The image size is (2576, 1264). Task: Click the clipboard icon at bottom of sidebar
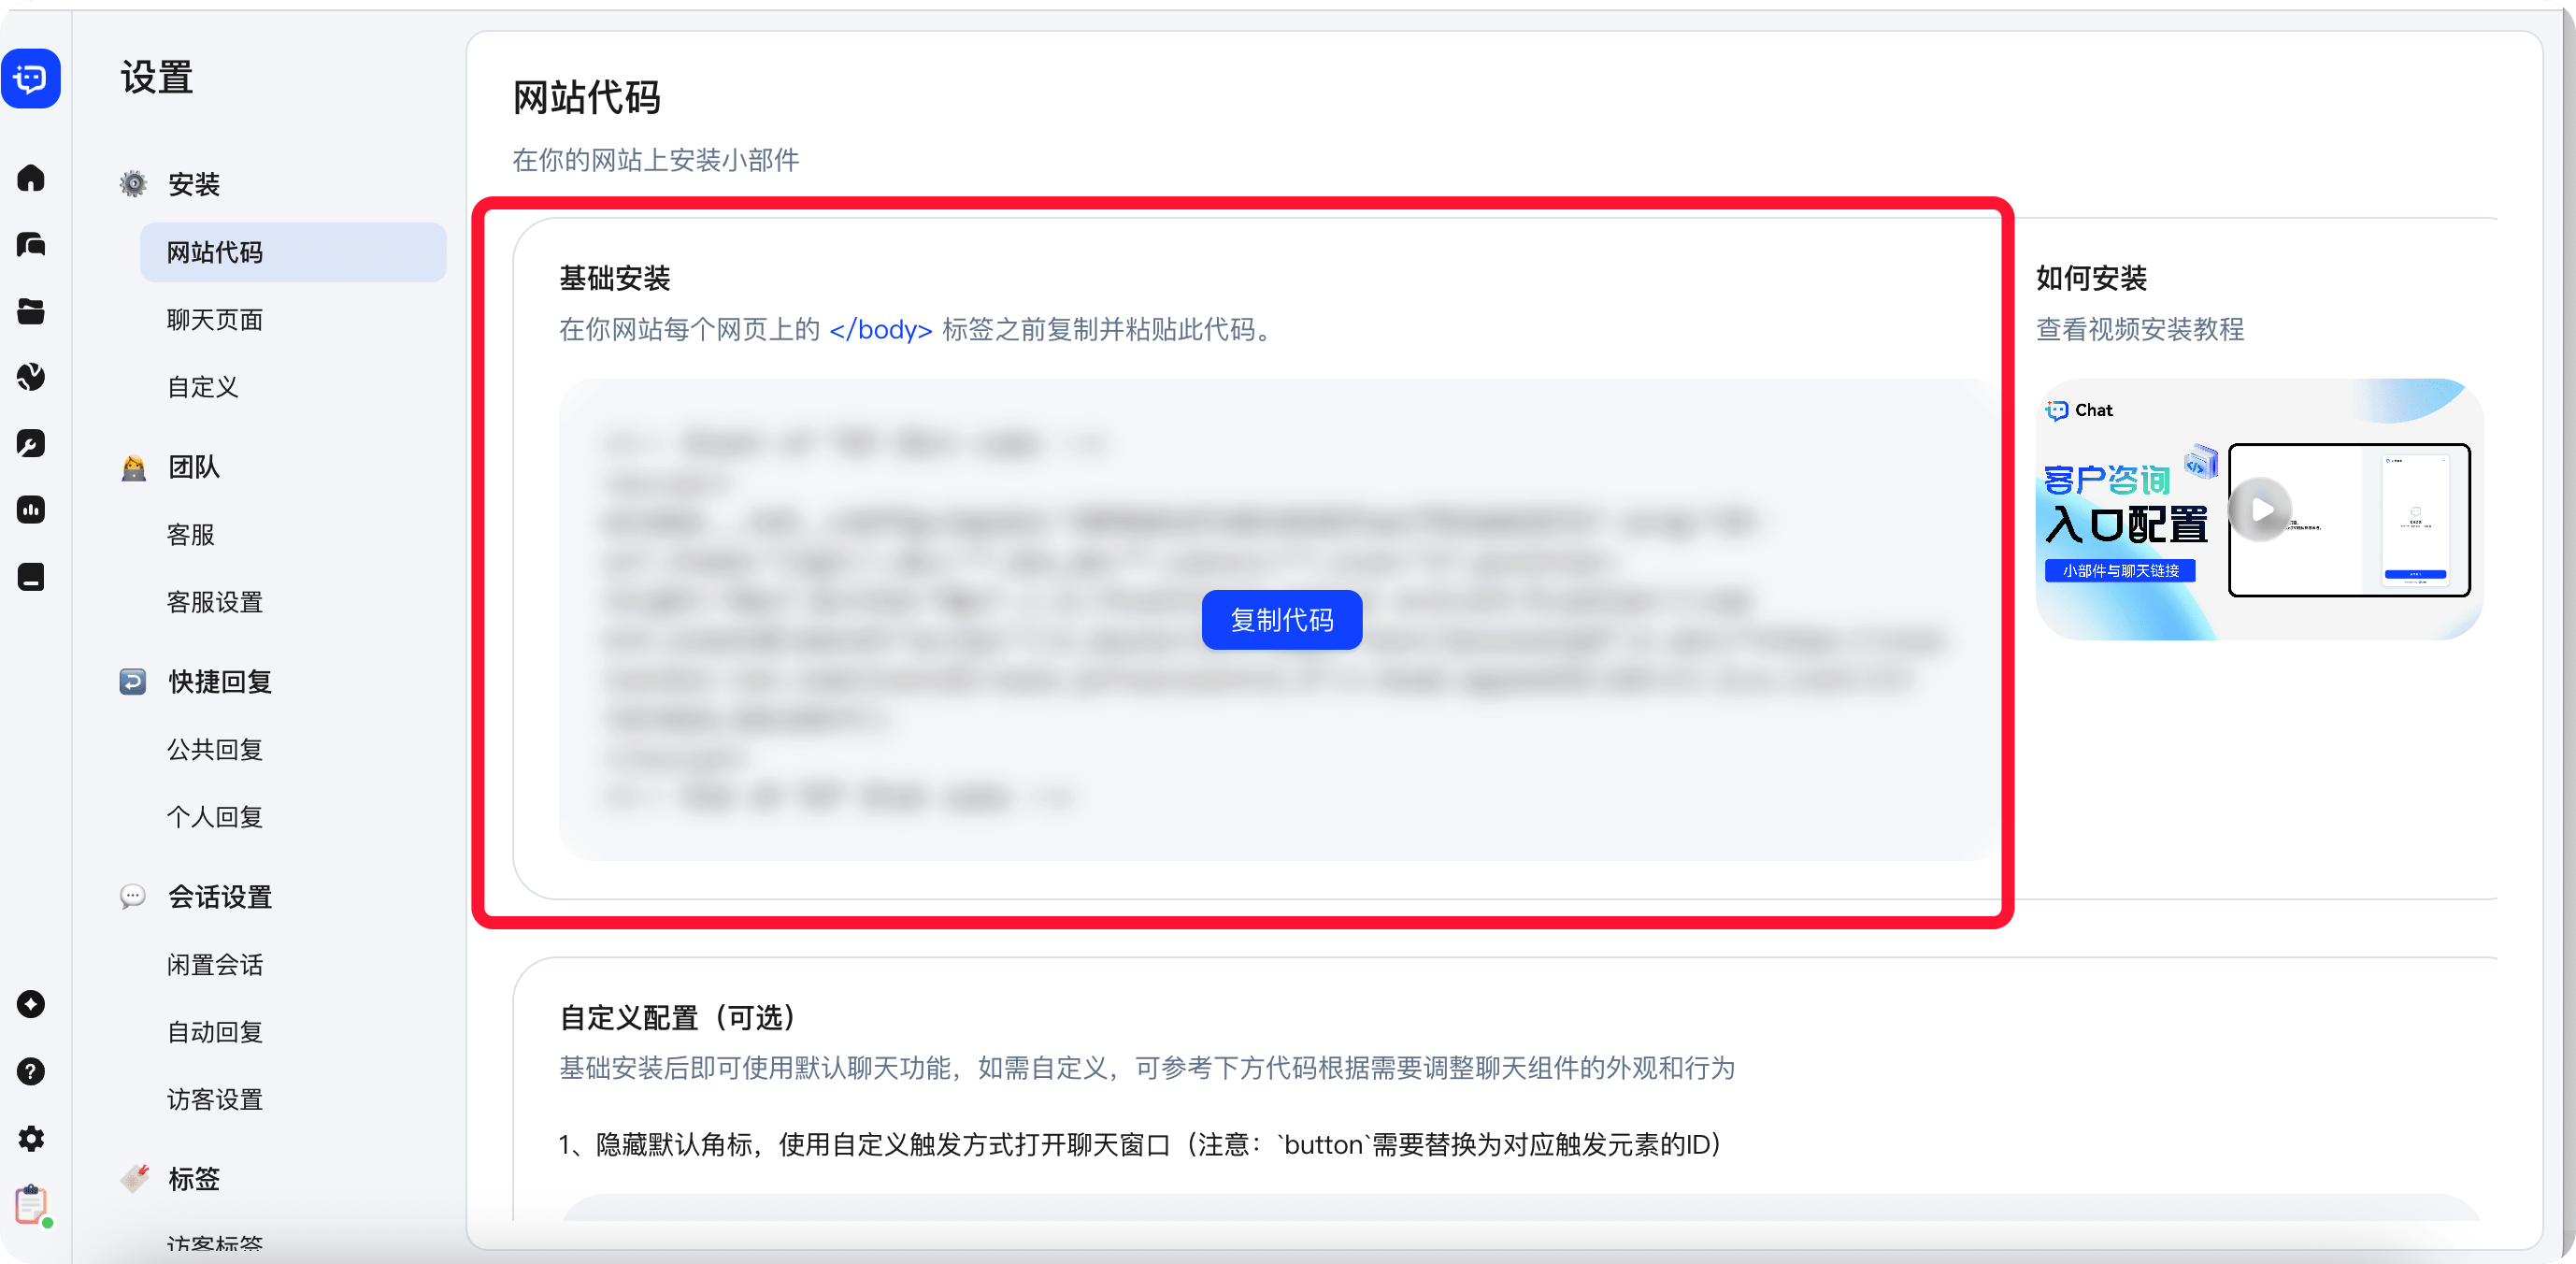click(31, 1204)
